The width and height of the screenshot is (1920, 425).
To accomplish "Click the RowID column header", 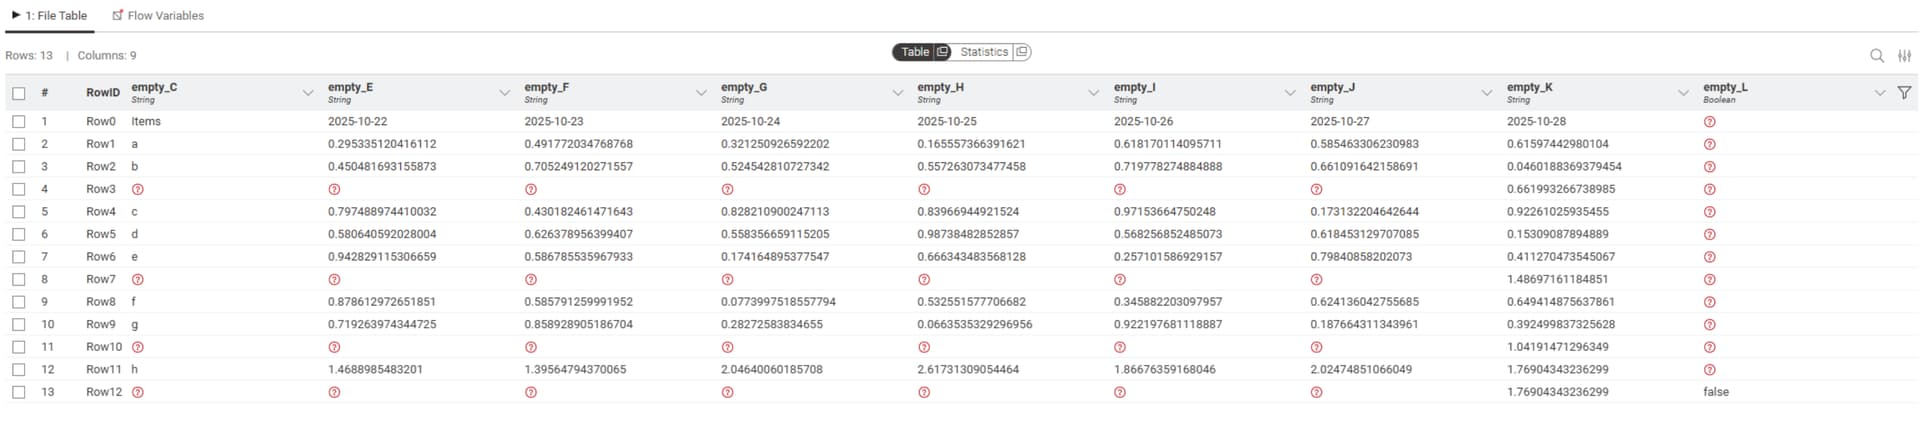I will tap(102, 93).
